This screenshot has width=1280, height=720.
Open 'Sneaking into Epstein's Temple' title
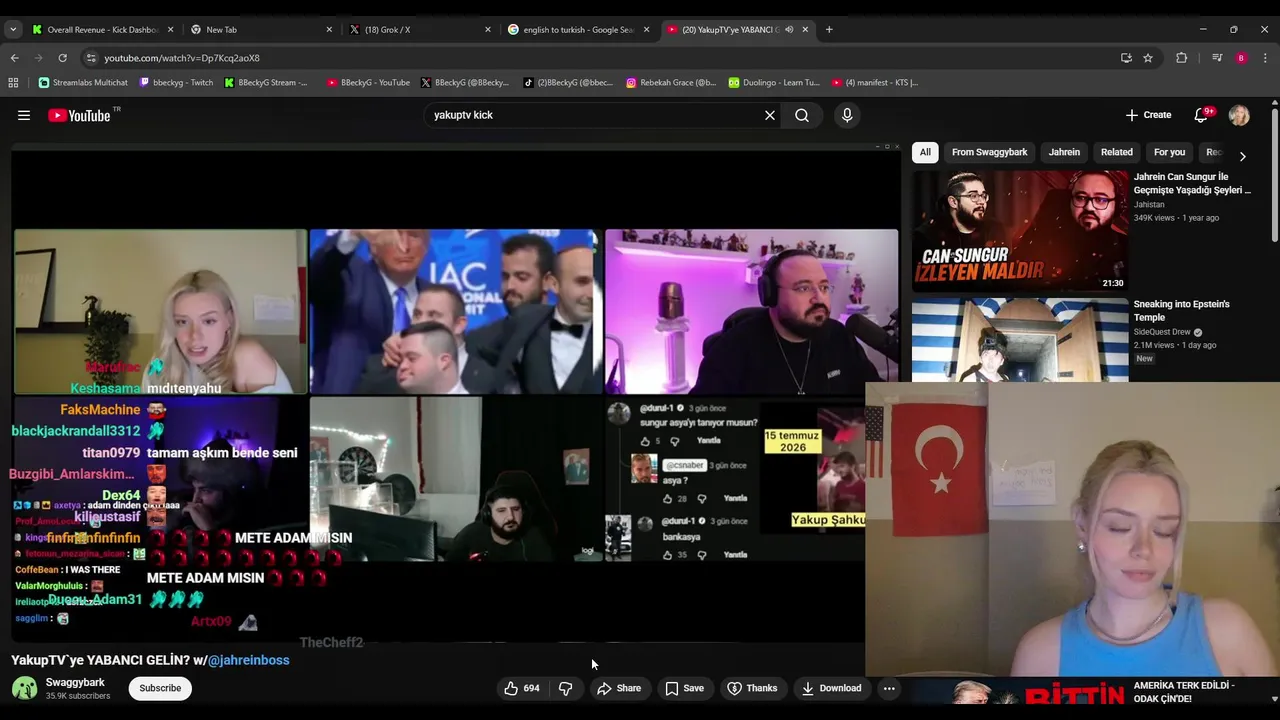[x=1182, y=310]
